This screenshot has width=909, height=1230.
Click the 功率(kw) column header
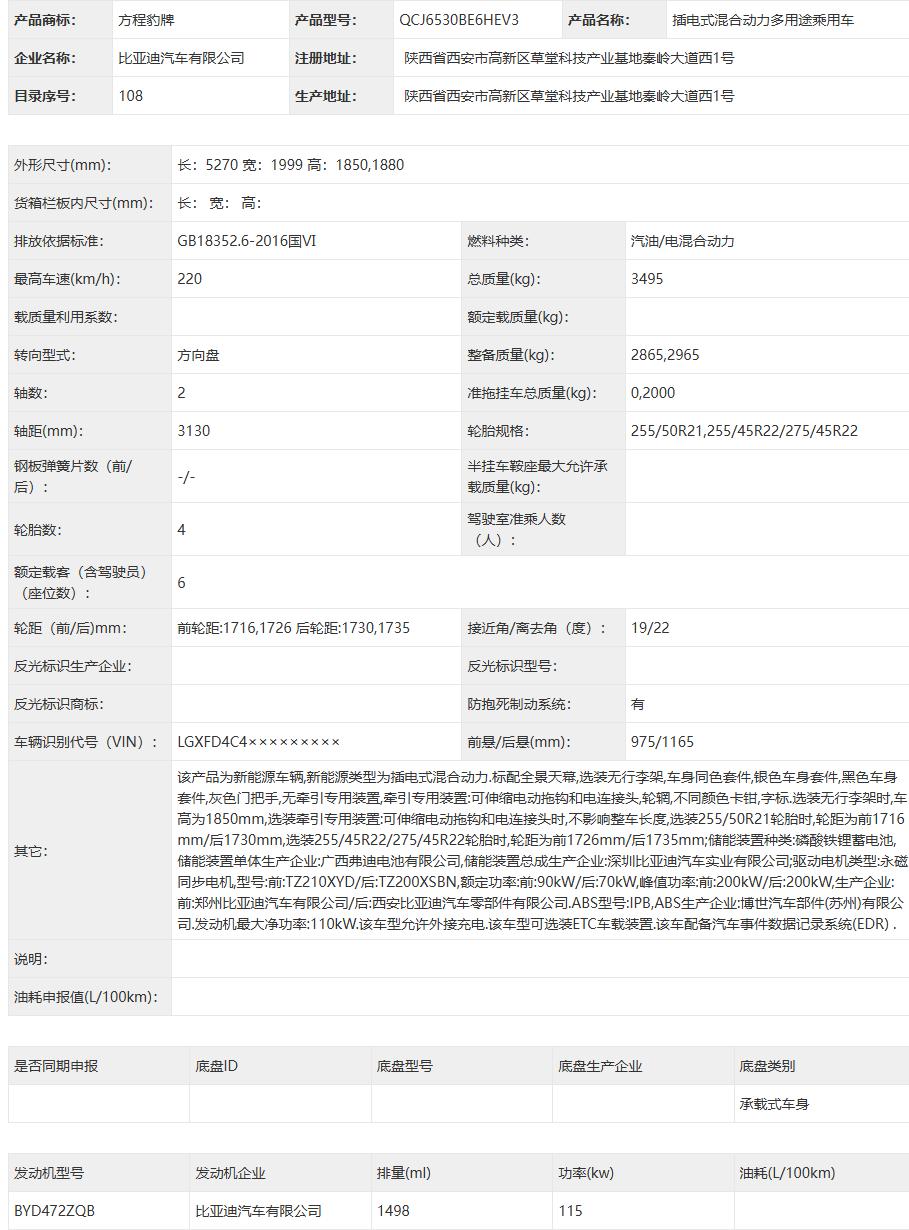[x=586, y=1173]
